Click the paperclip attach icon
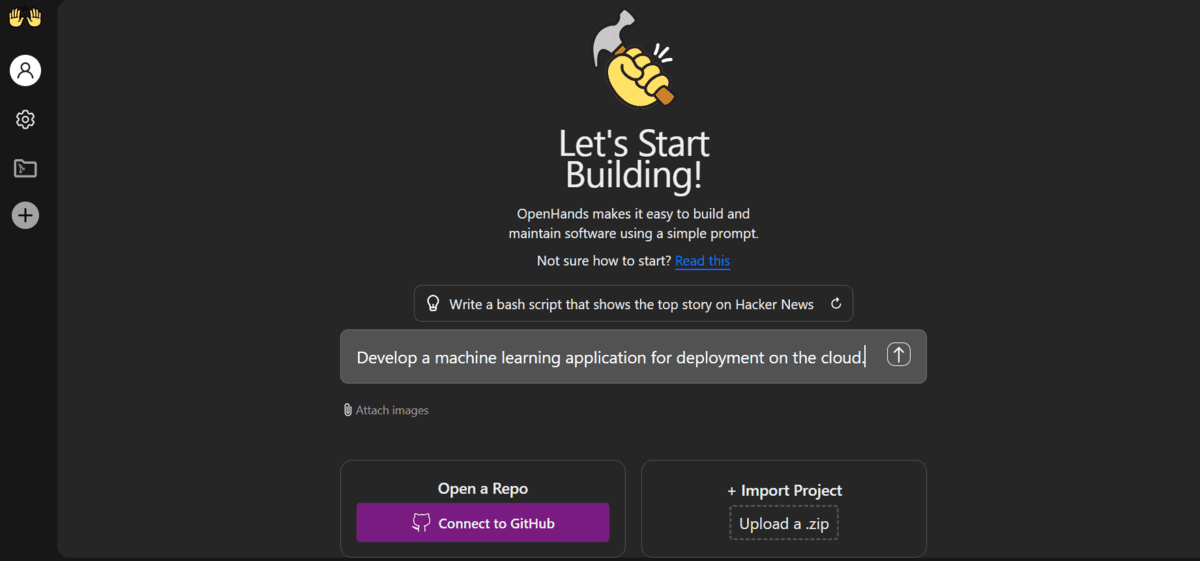 pyautogui.click(x=347, y=410)
